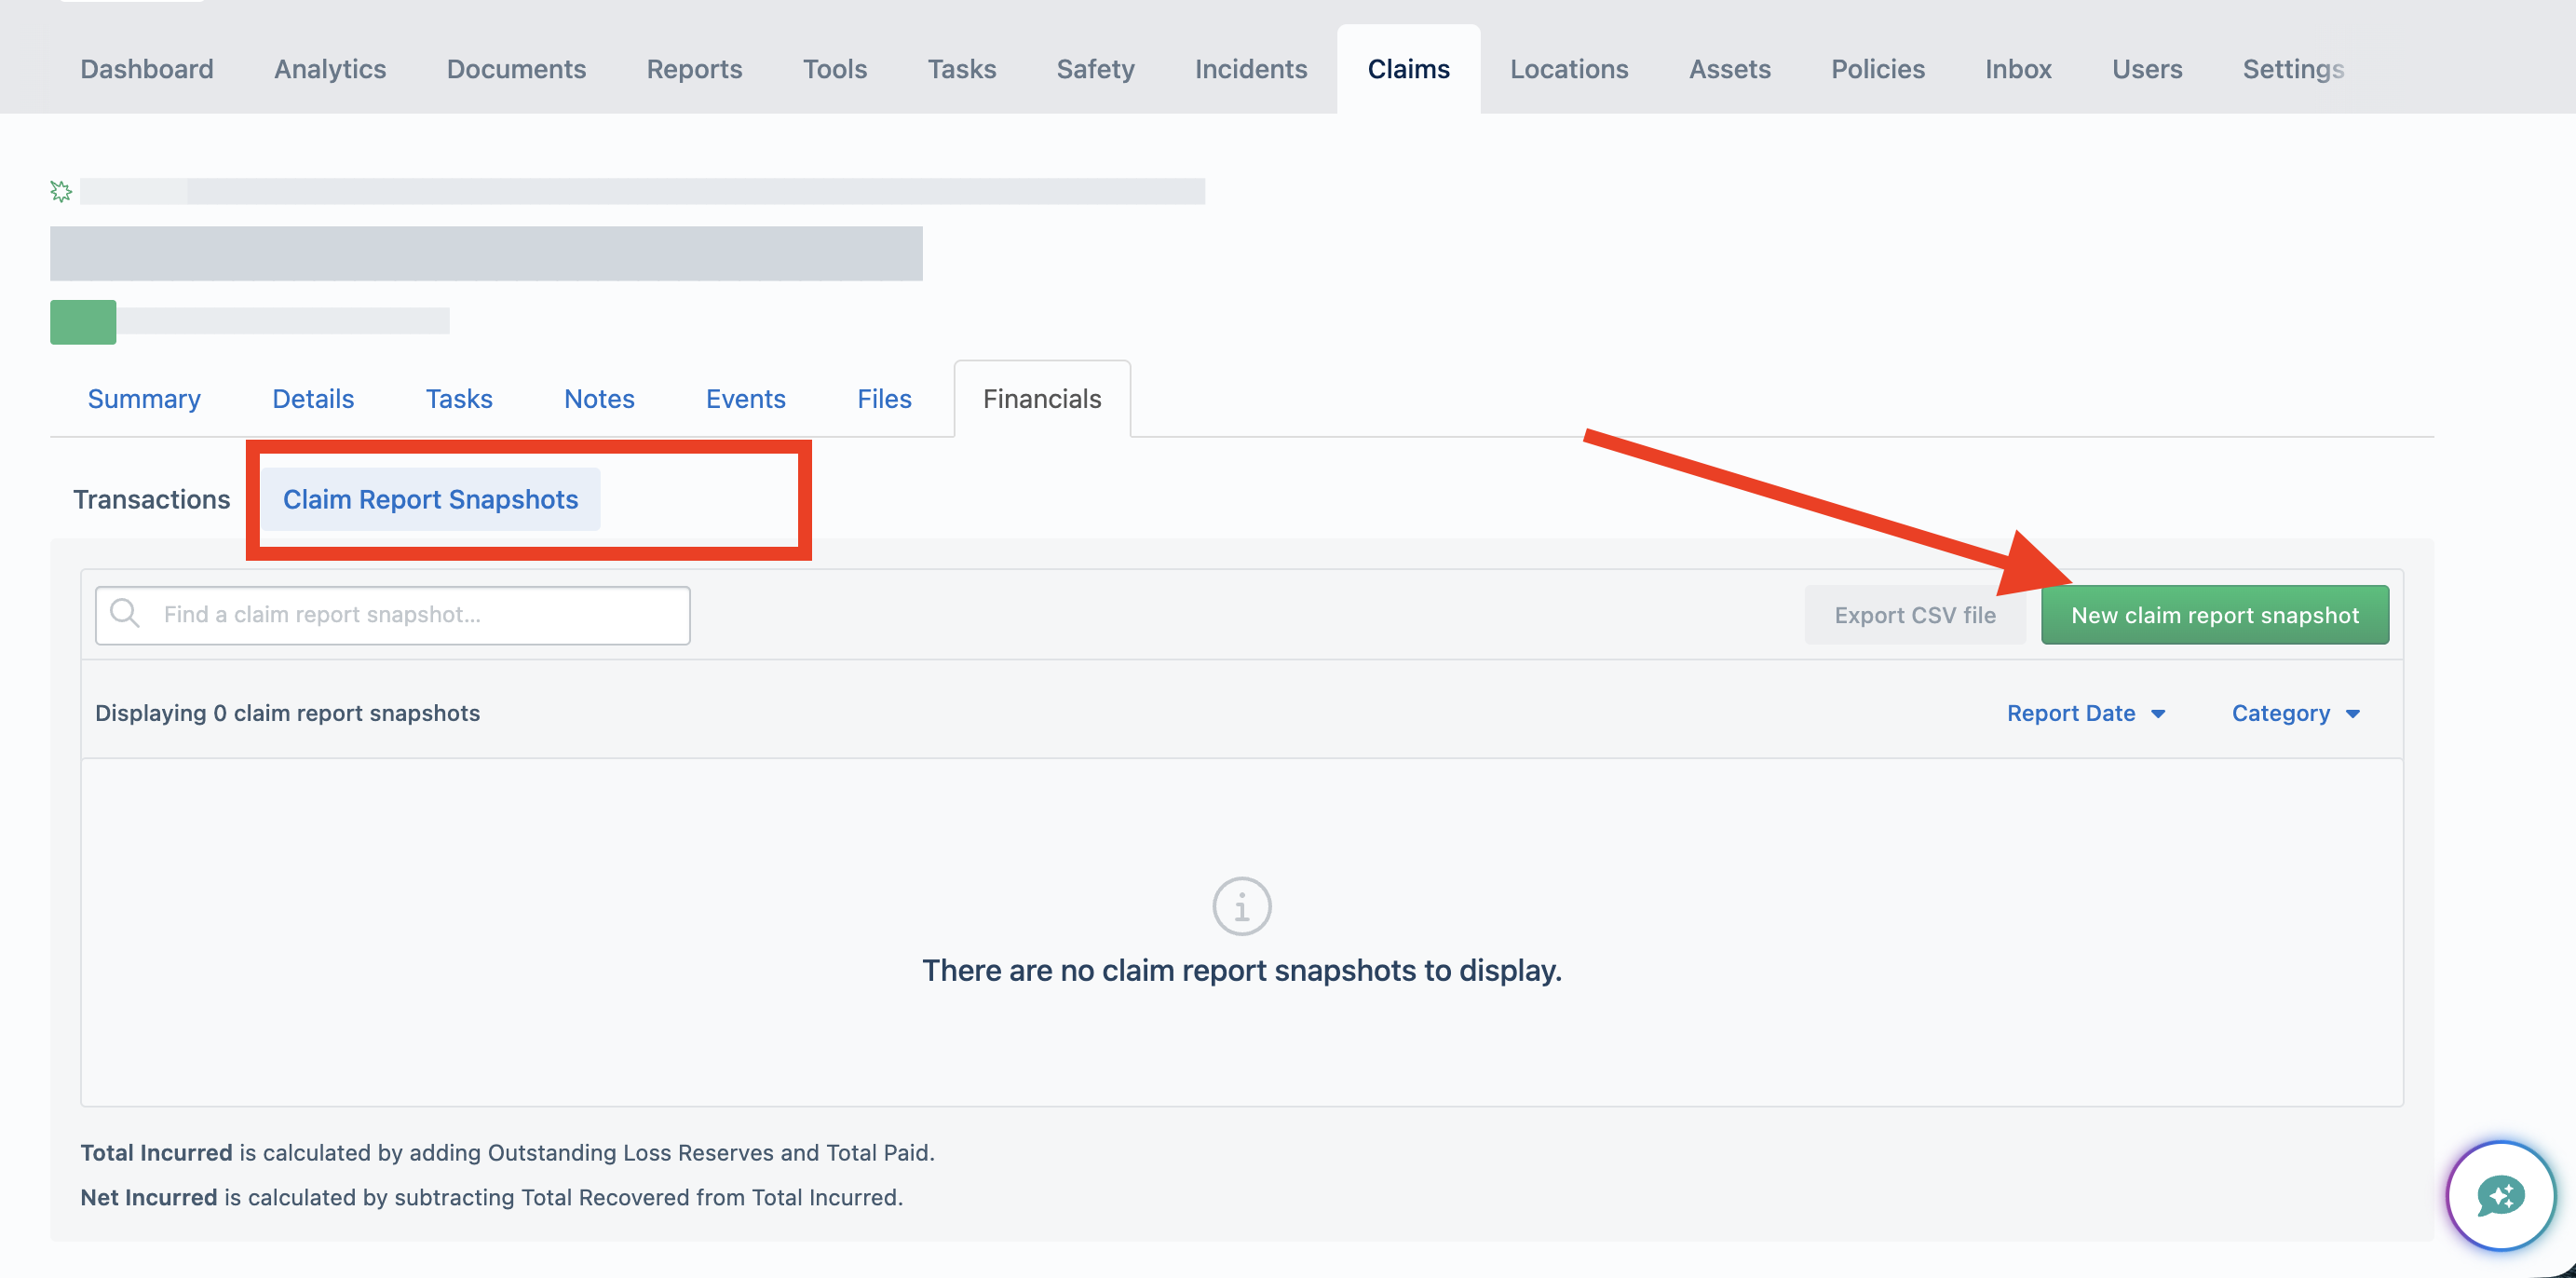This screenshot has width=2576, height=1278.
Task: Expand the Report Date sort dropdown
Action: [2085, 713]
